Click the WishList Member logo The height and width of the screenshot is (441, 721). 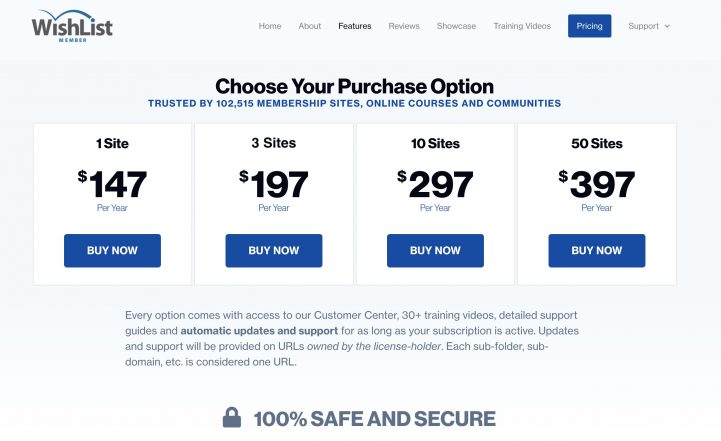71,25
